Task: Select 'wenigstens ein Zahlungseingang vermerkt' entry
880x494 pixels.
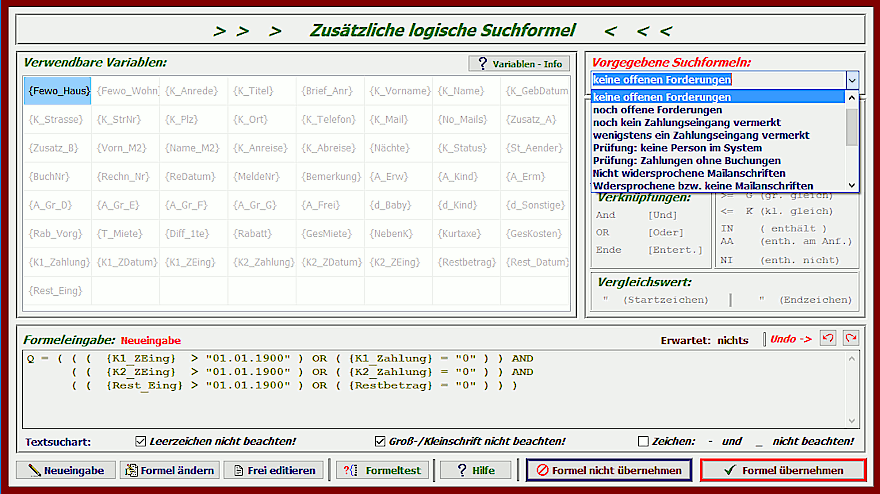Action: (x=700, y=135)
